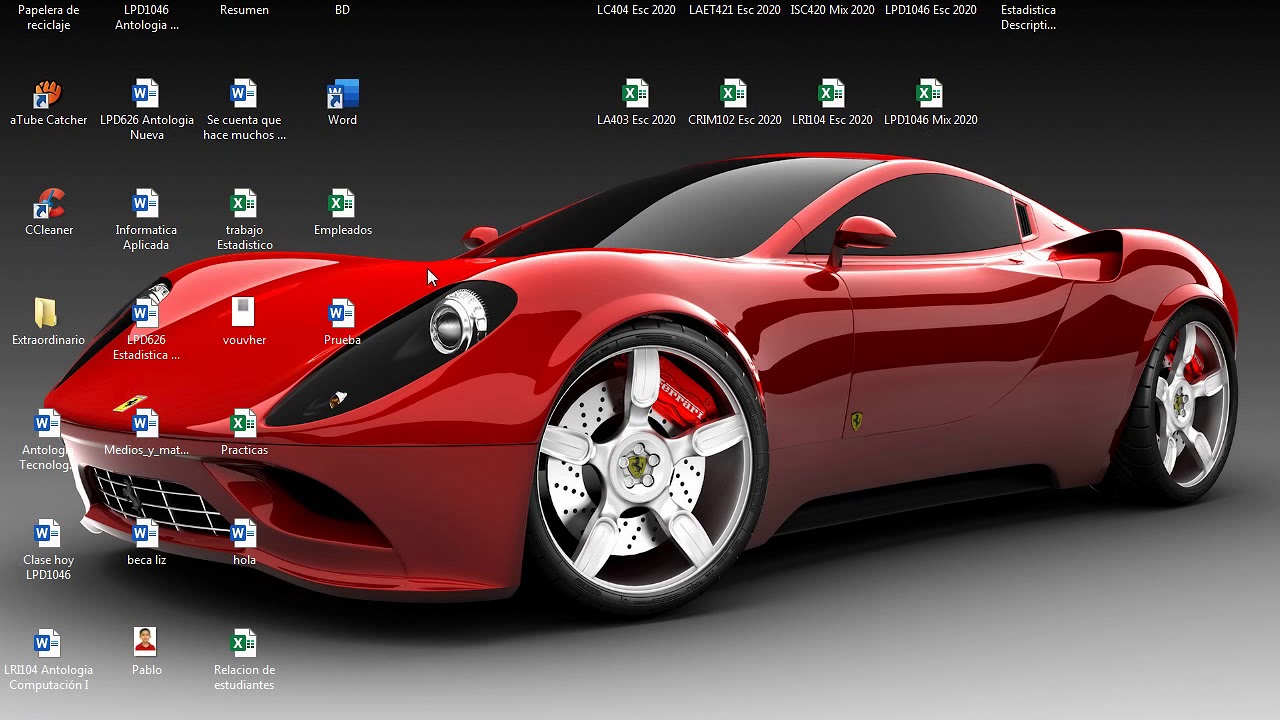1280x720 pixels.
Task: Select the beca liz Word document
Action: coord(146,534)
